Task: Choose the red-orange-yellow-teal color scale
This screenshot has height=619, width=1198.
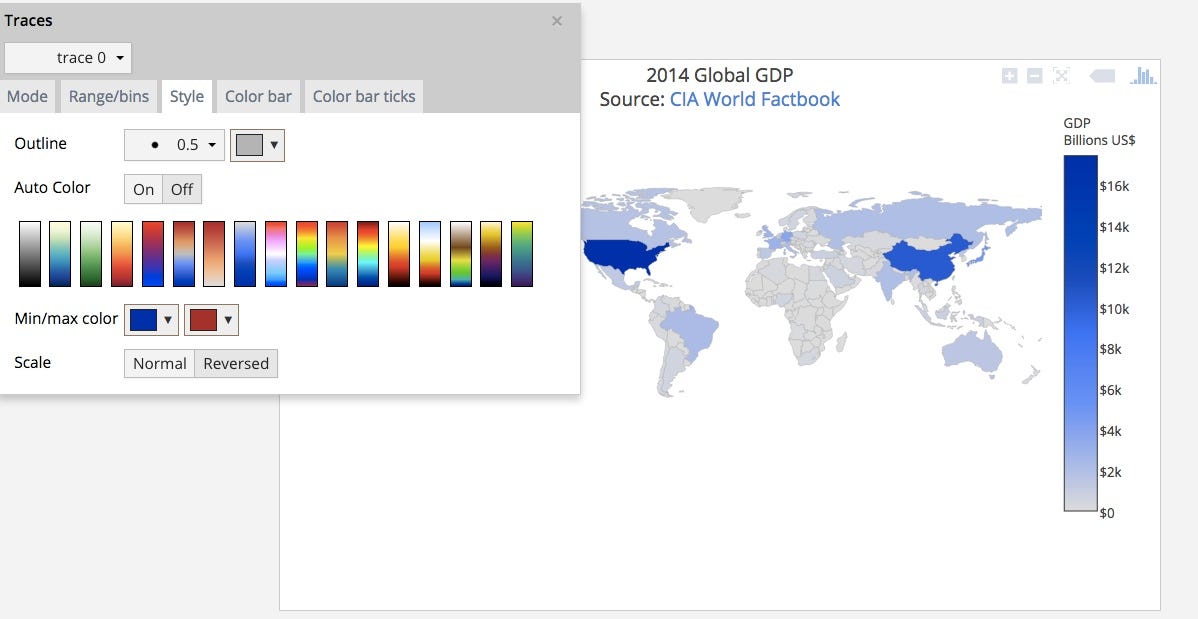Action: click(337, 254)
